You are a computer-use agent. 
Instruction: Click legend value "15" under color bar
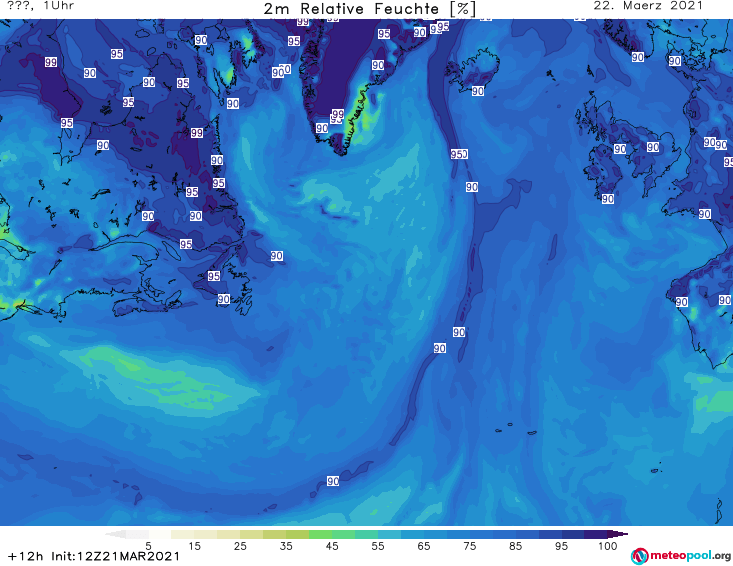click(x=194, y=546)
